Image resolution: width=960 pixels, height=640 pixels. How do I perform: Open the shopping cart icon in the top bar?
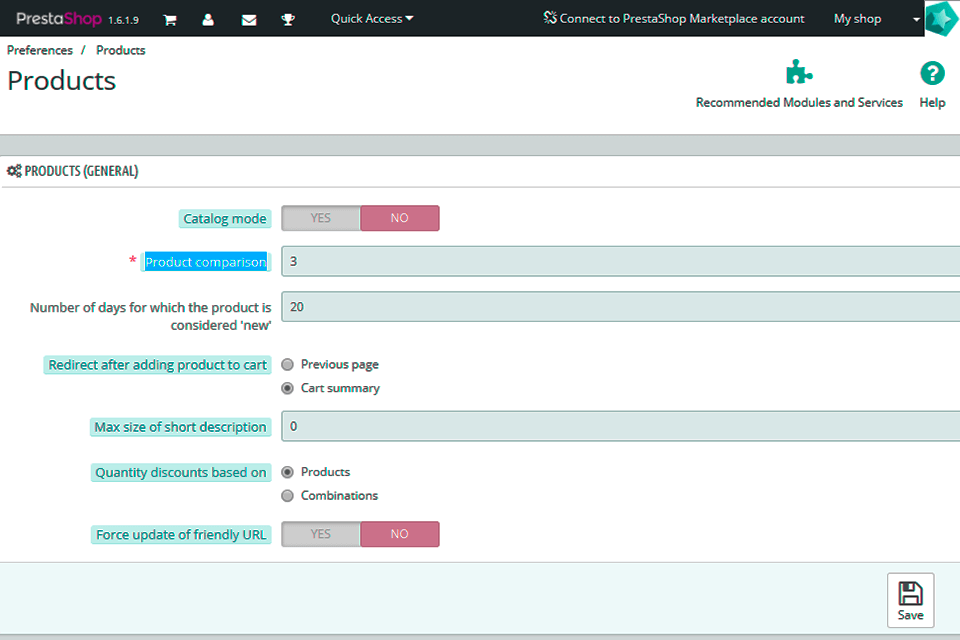(x=169, y=18)
